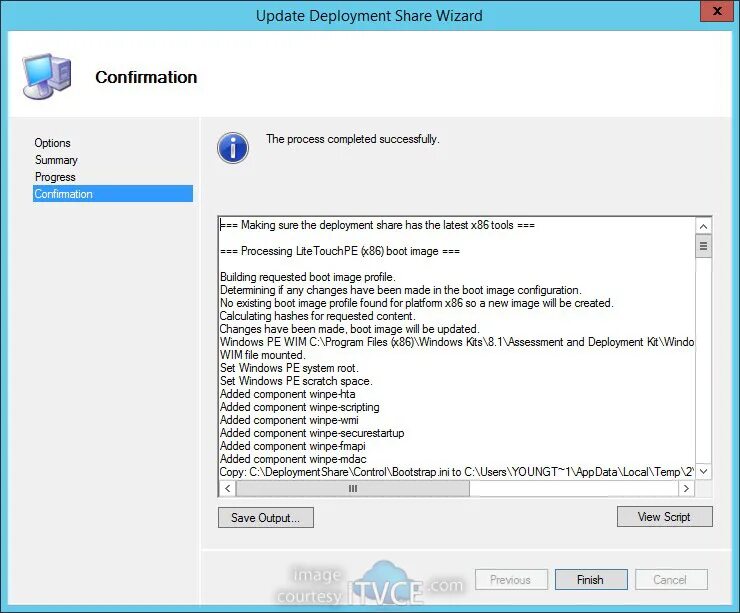Click line 'Set Windows PE system root.'
This screenshot has width=740, height=613.
point(289,368)
